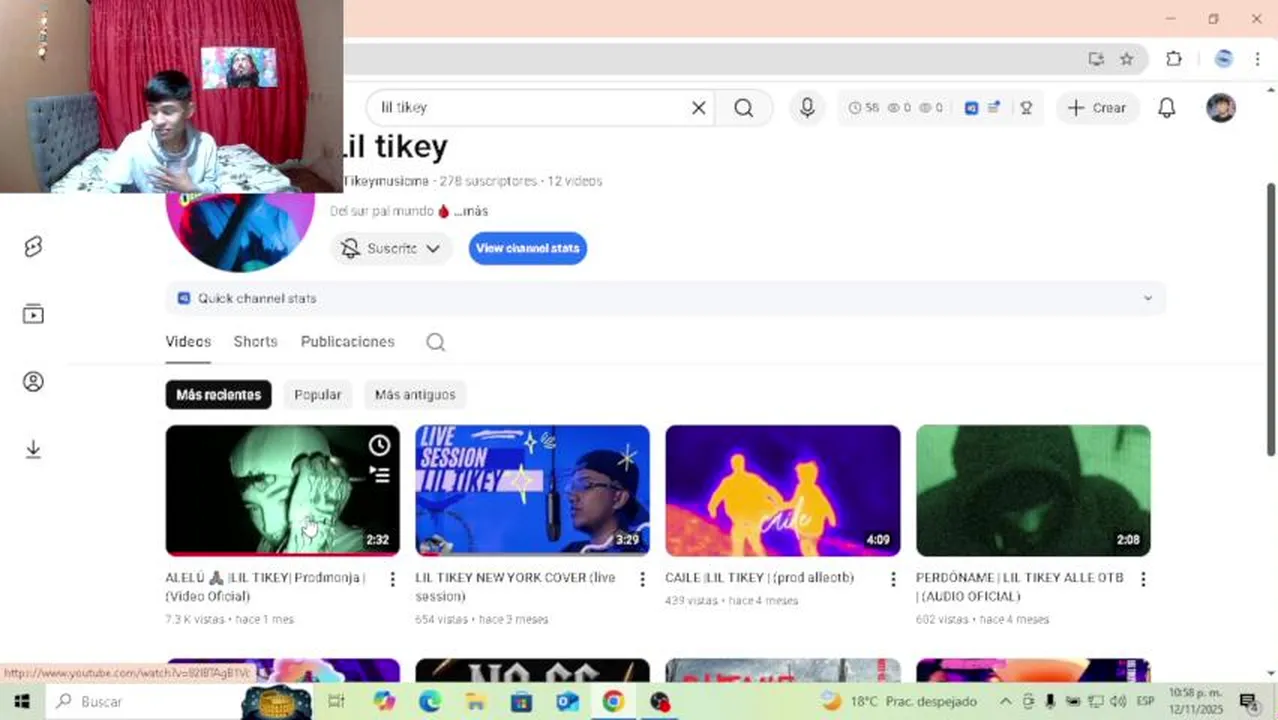The image size is (1278, 720).
Task: Show hidden system tray icons chevron
Action: click(x=1005, y=701)
